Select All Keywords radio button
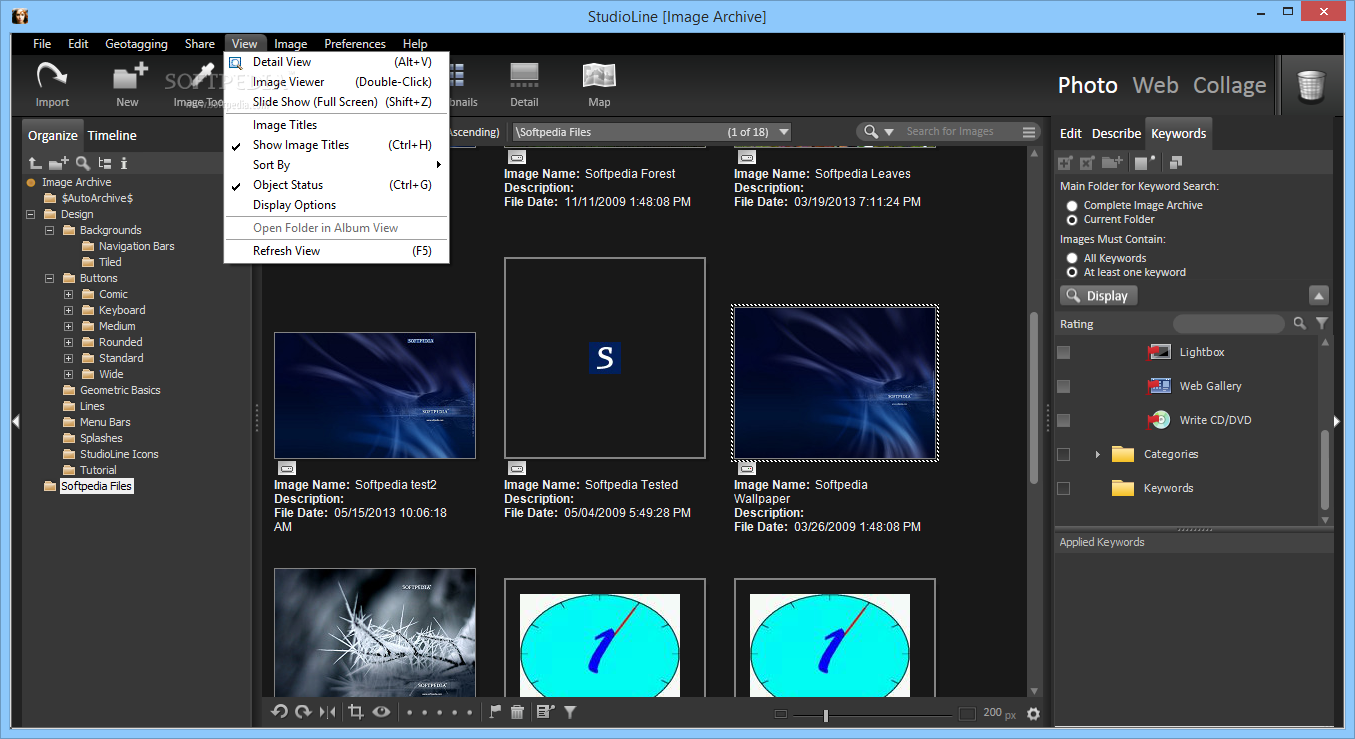Viewport: 1355px width, 739px height. click(x=1072, y=258)
